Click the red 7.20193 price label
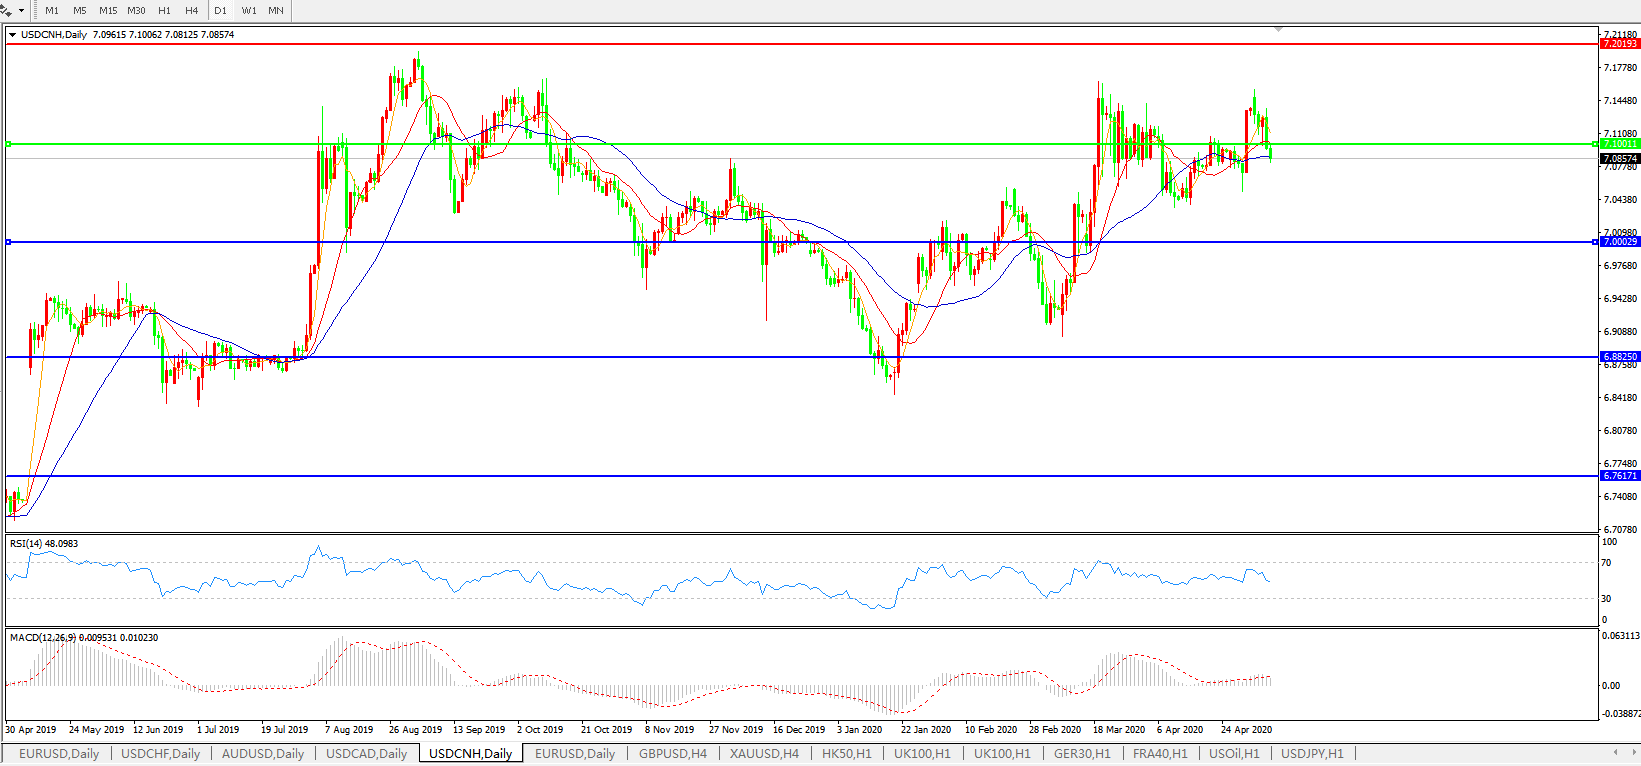 coord(1619,44)
